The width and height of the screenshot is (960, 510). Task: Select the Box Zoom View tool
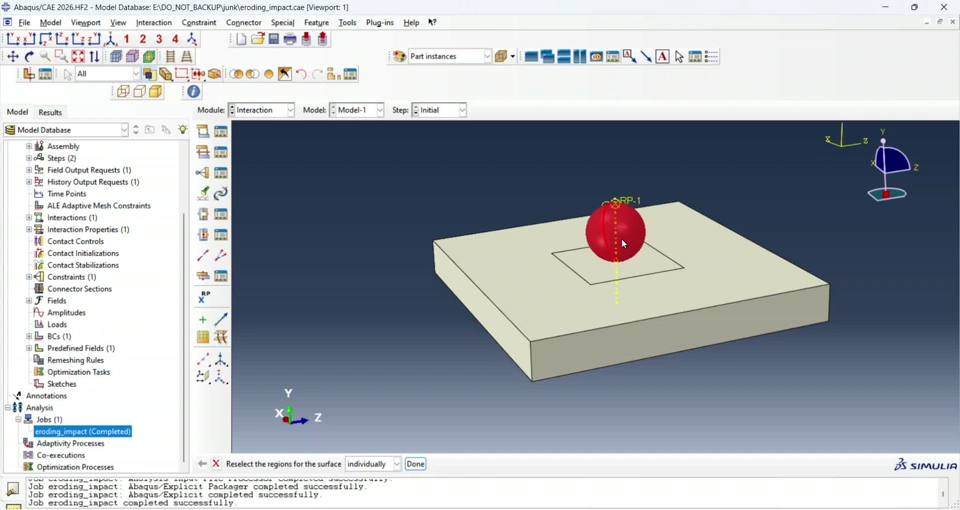(x=61, y=56)
